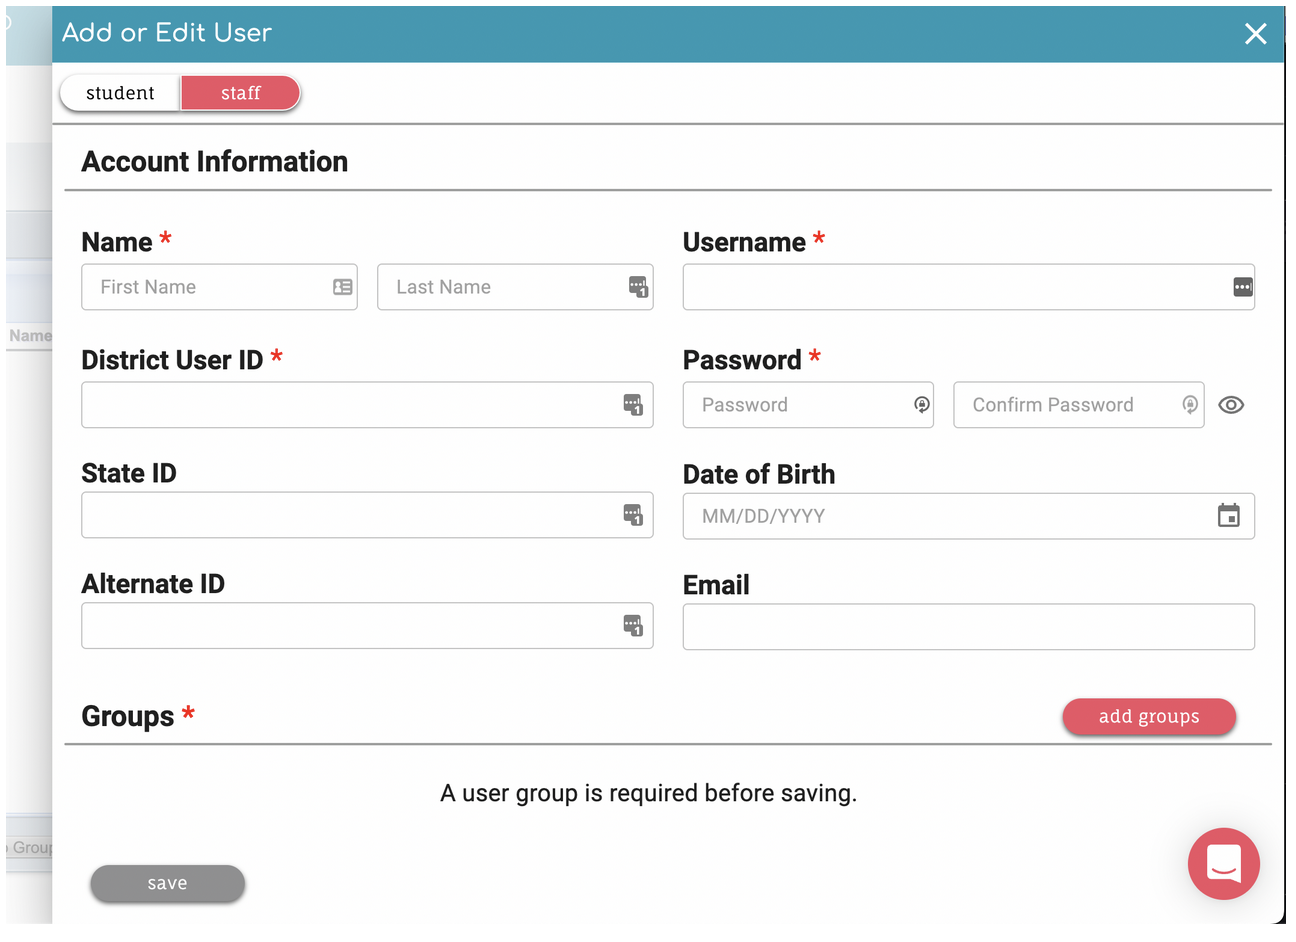The width and height of the screenshot is (1296, 942).
Task: Select the staff user type
Action: pos(240,93)
